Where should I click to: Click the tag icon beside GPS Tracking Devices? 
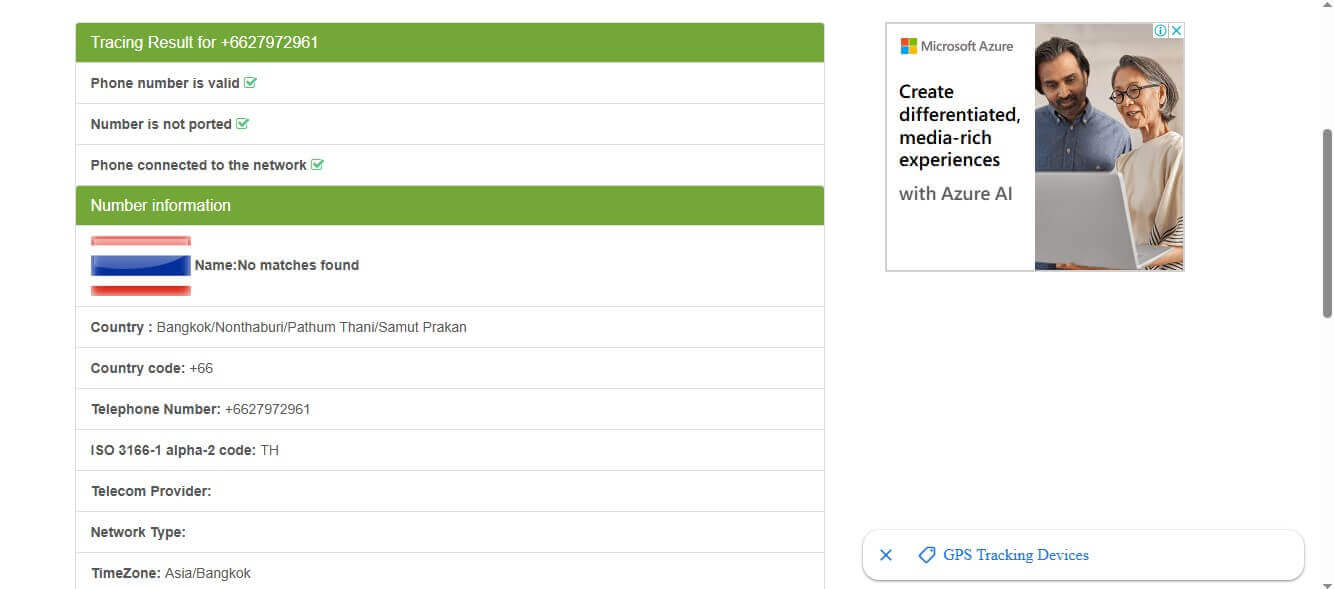(x=927, y=555)
